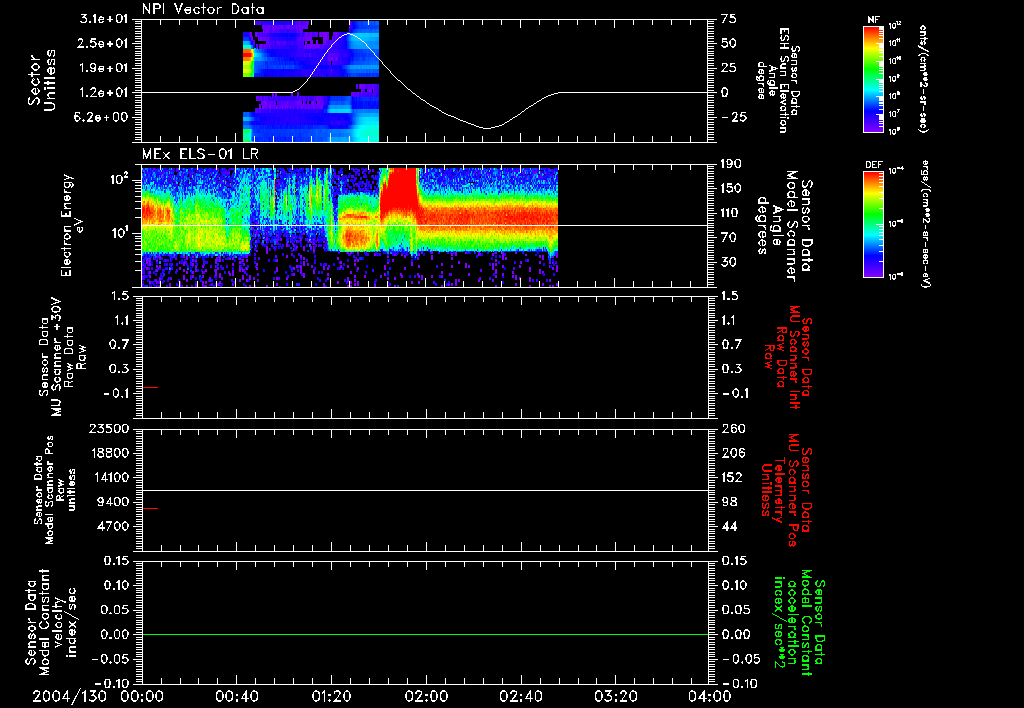Select the 14100 scanner position tick
The image size is (1024, 708).
[108, 477]
